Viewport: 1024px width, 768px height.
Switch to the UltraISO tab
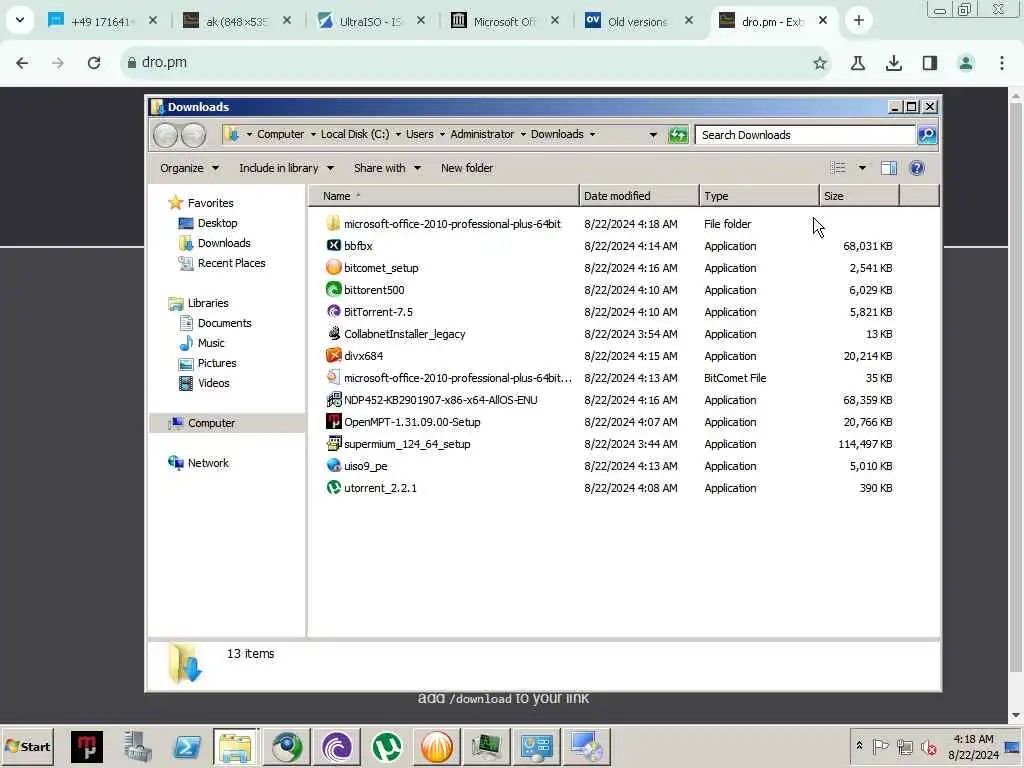[x=371, y=21]
